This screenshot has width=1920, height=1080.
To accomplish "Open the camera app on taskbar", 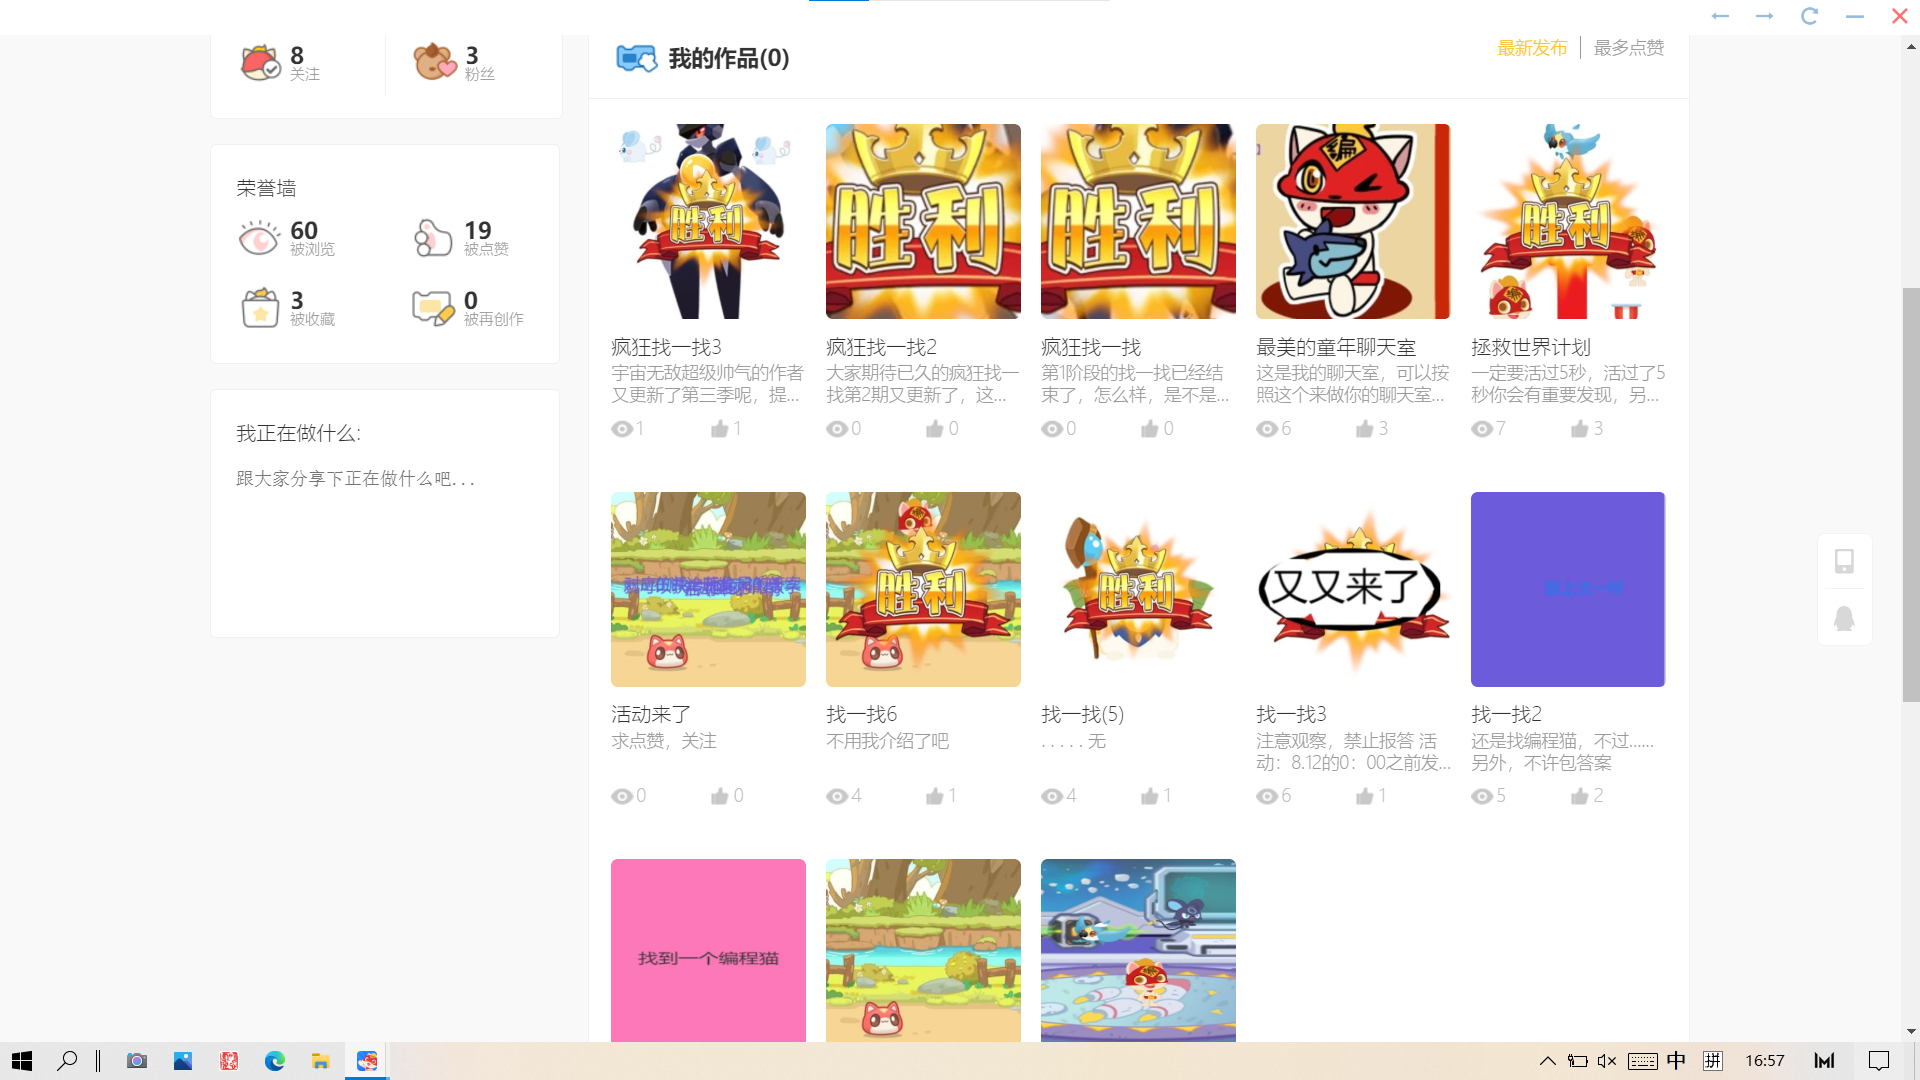I will click(x=137, y=1061).
